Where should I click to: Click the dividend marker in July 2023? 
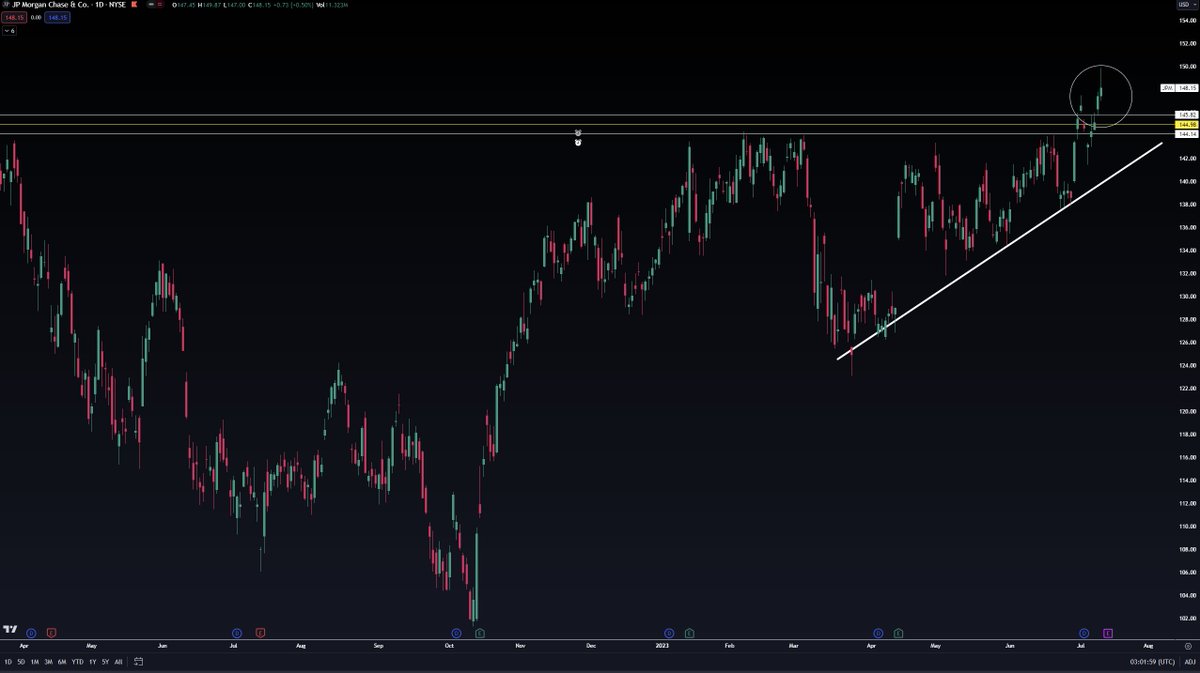click(1084, 633)
